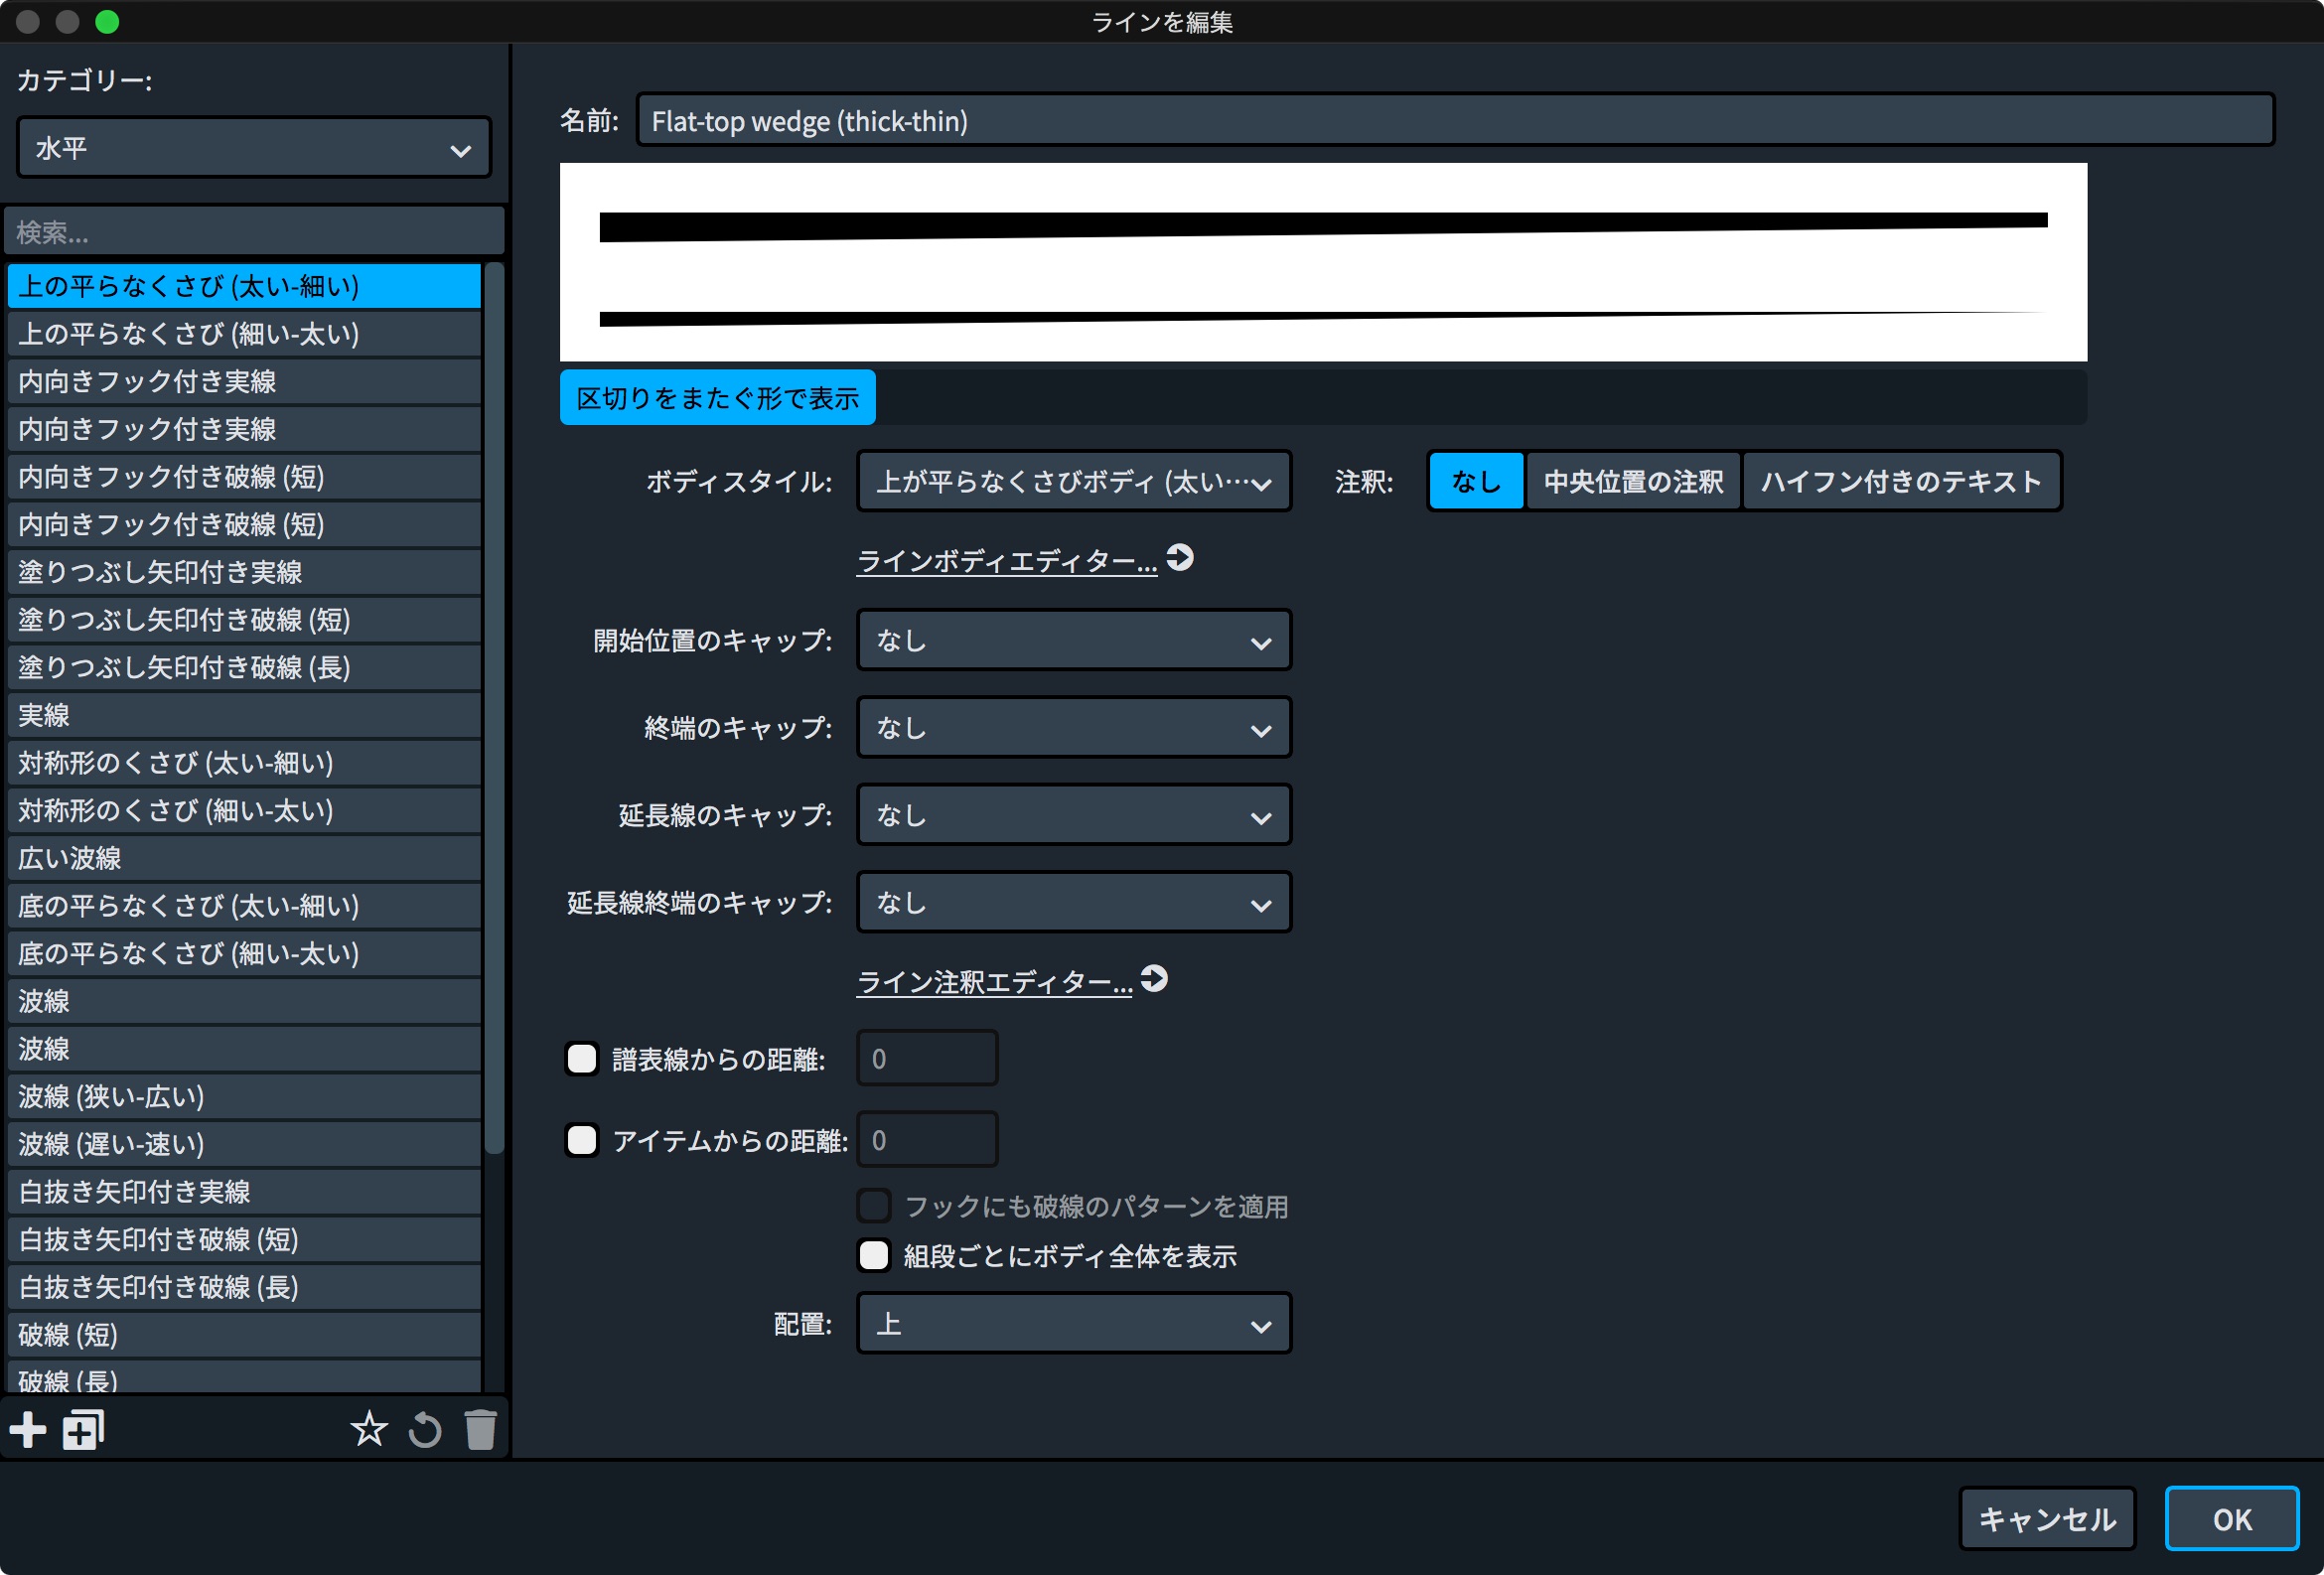Select 波線 (遅い-速い) in list
This screenshot has height=1575, width=2324.
coord(244,1144)
